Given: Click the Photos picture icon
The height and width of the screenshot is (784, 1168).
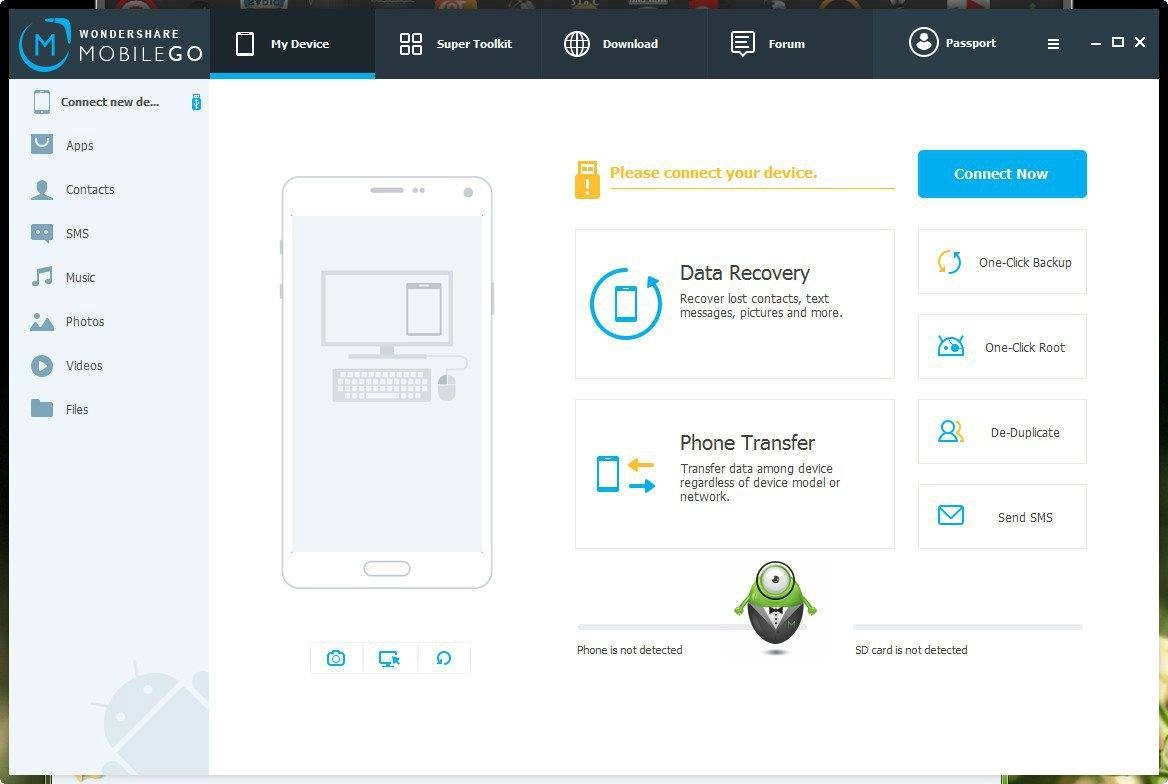Looking at the screenshot, I should (42, 321).
